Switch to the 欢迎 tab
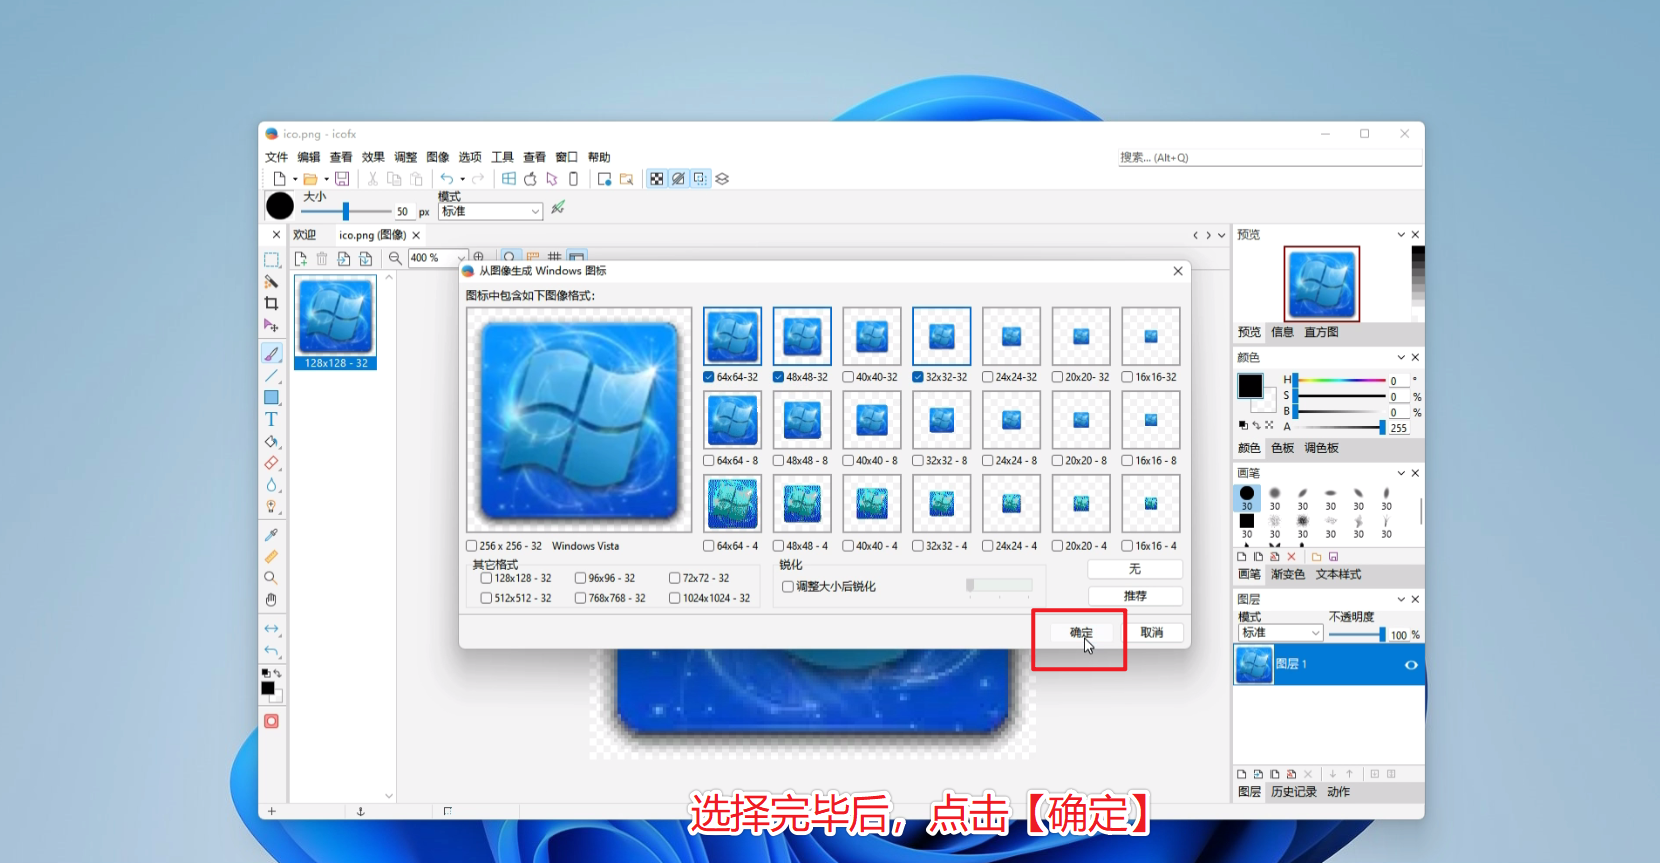 [x=305, y=235]
